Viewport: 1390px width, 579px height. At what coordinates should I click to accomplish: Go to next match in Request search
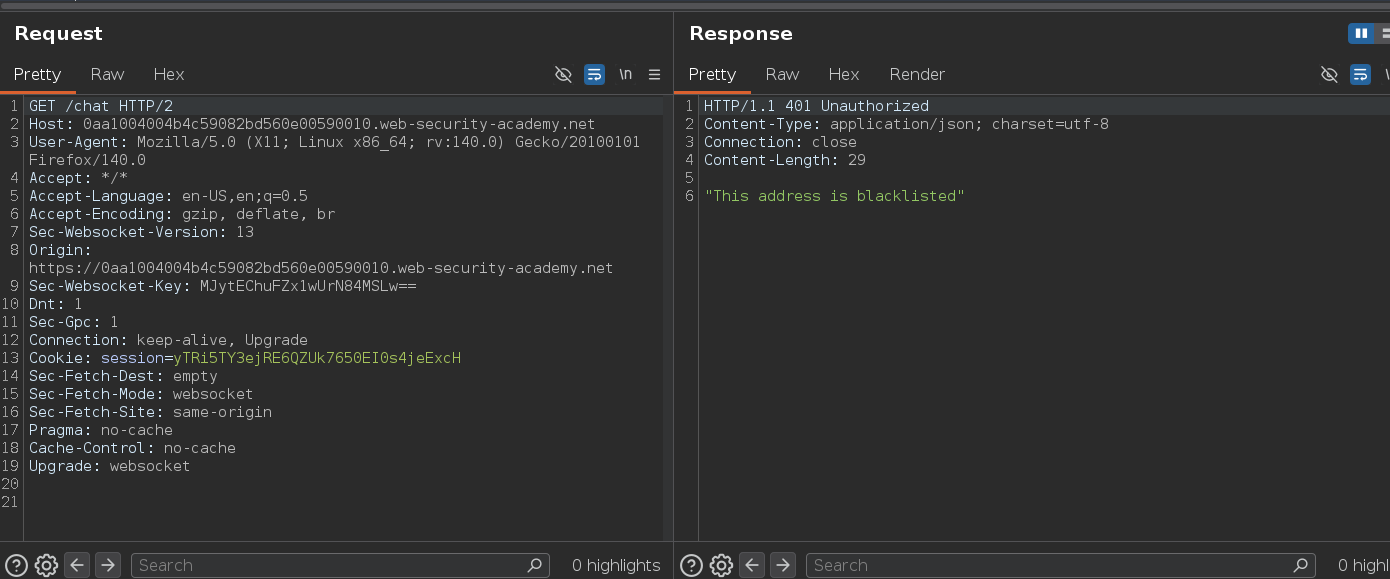(x=107, y=565)
